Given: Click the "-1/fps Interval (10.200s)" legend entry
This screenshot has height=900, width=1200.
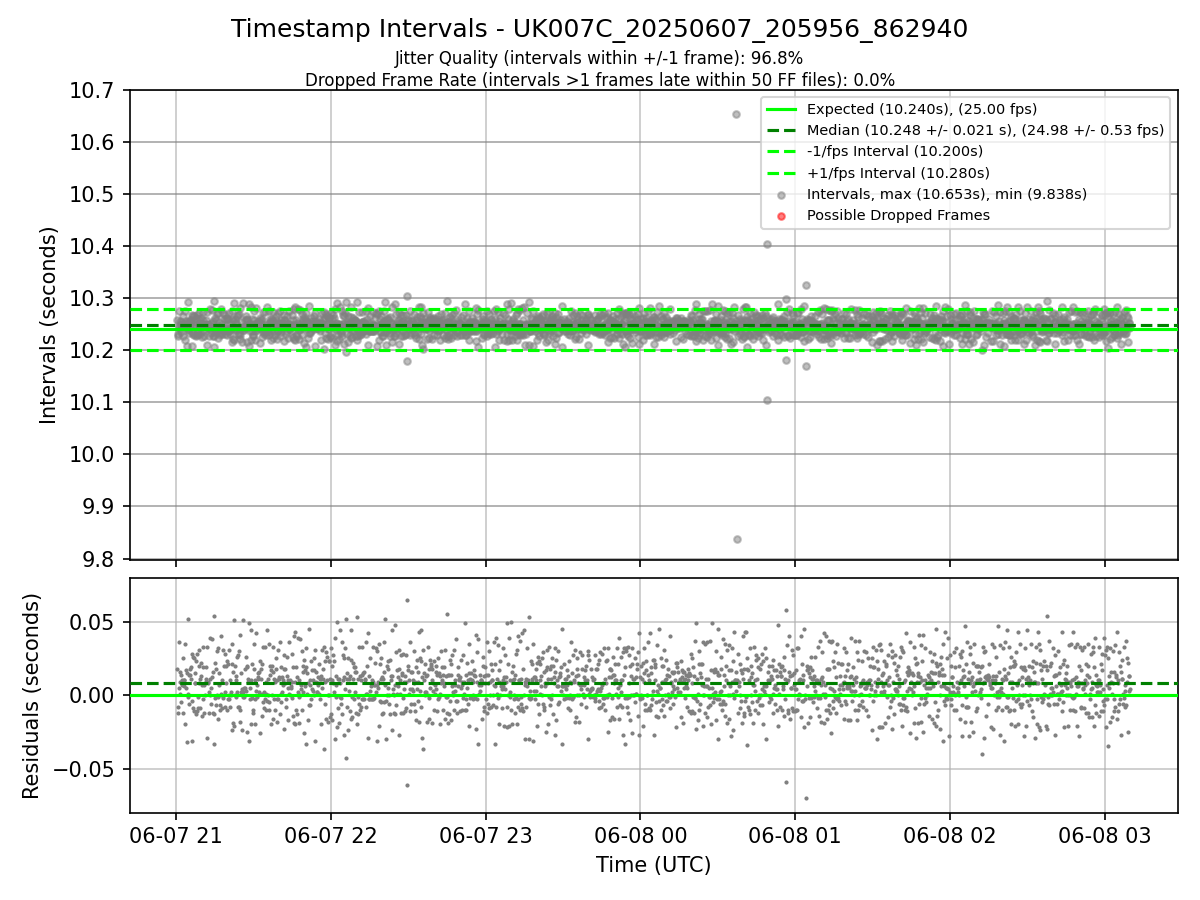Looking at the screenshot, I should click(x=894, y=151).
